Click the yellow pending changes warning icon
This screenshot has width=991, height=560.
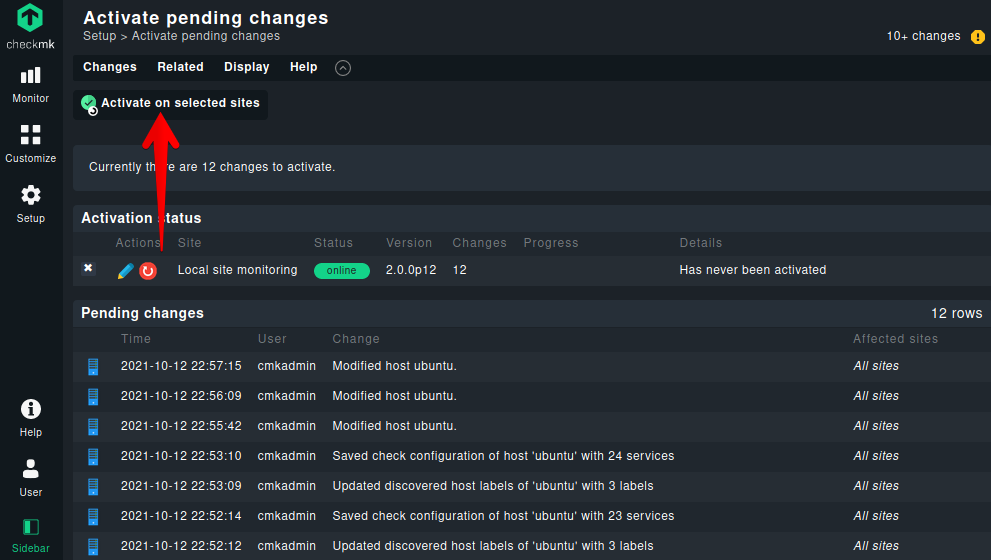tap(978, 37)
